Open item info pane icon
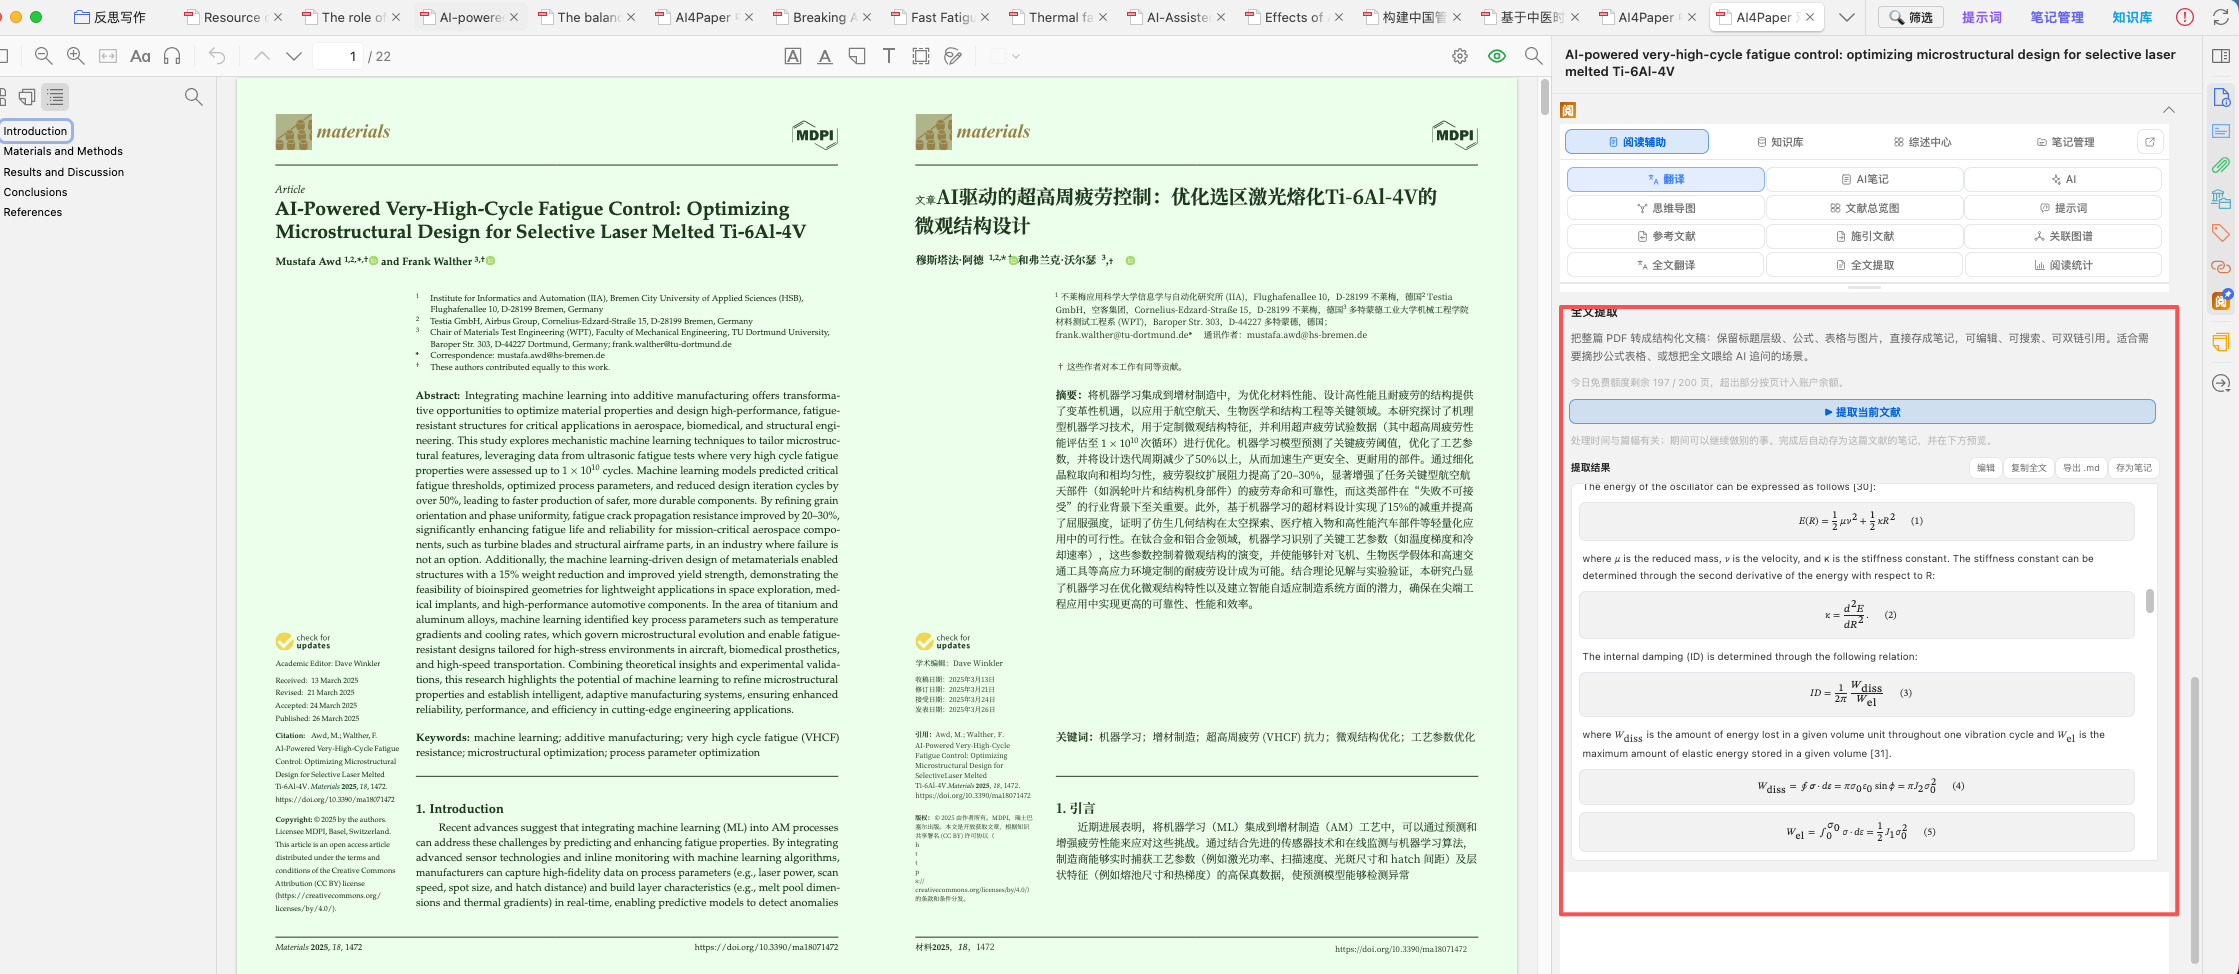 (x=2221, y=97)
